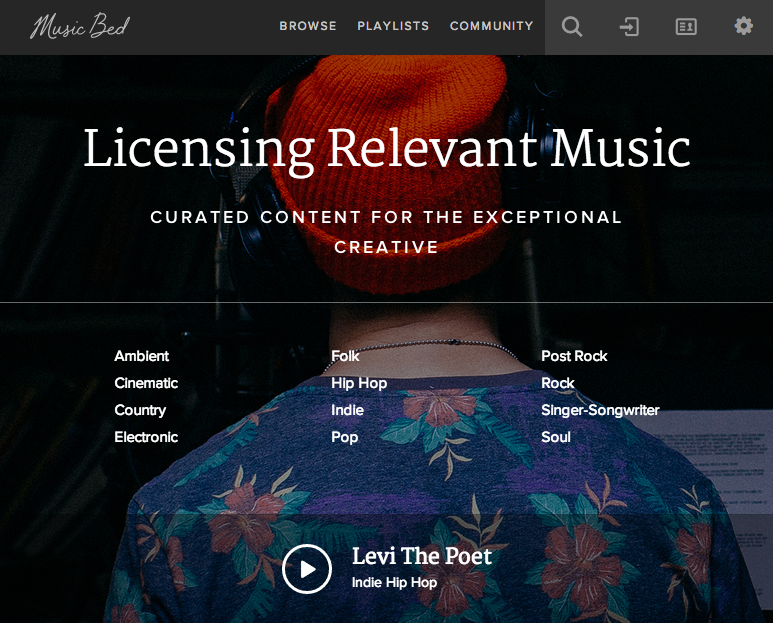Select the Cinematic genre

point(146,383)
